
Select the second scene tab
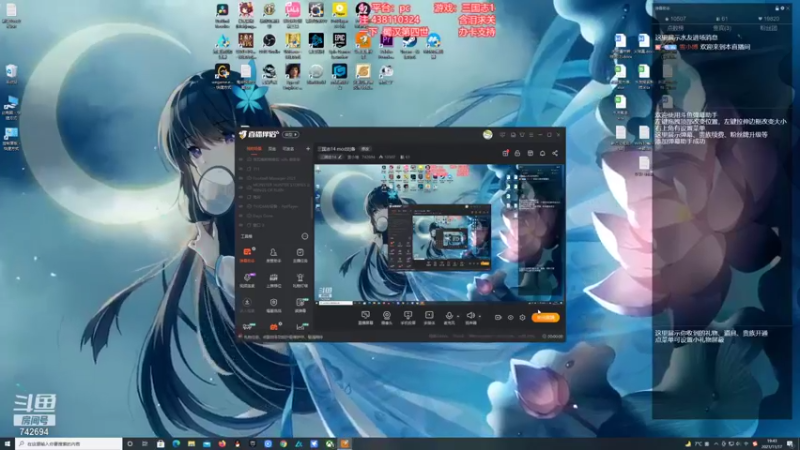click(x=272, y=149)
